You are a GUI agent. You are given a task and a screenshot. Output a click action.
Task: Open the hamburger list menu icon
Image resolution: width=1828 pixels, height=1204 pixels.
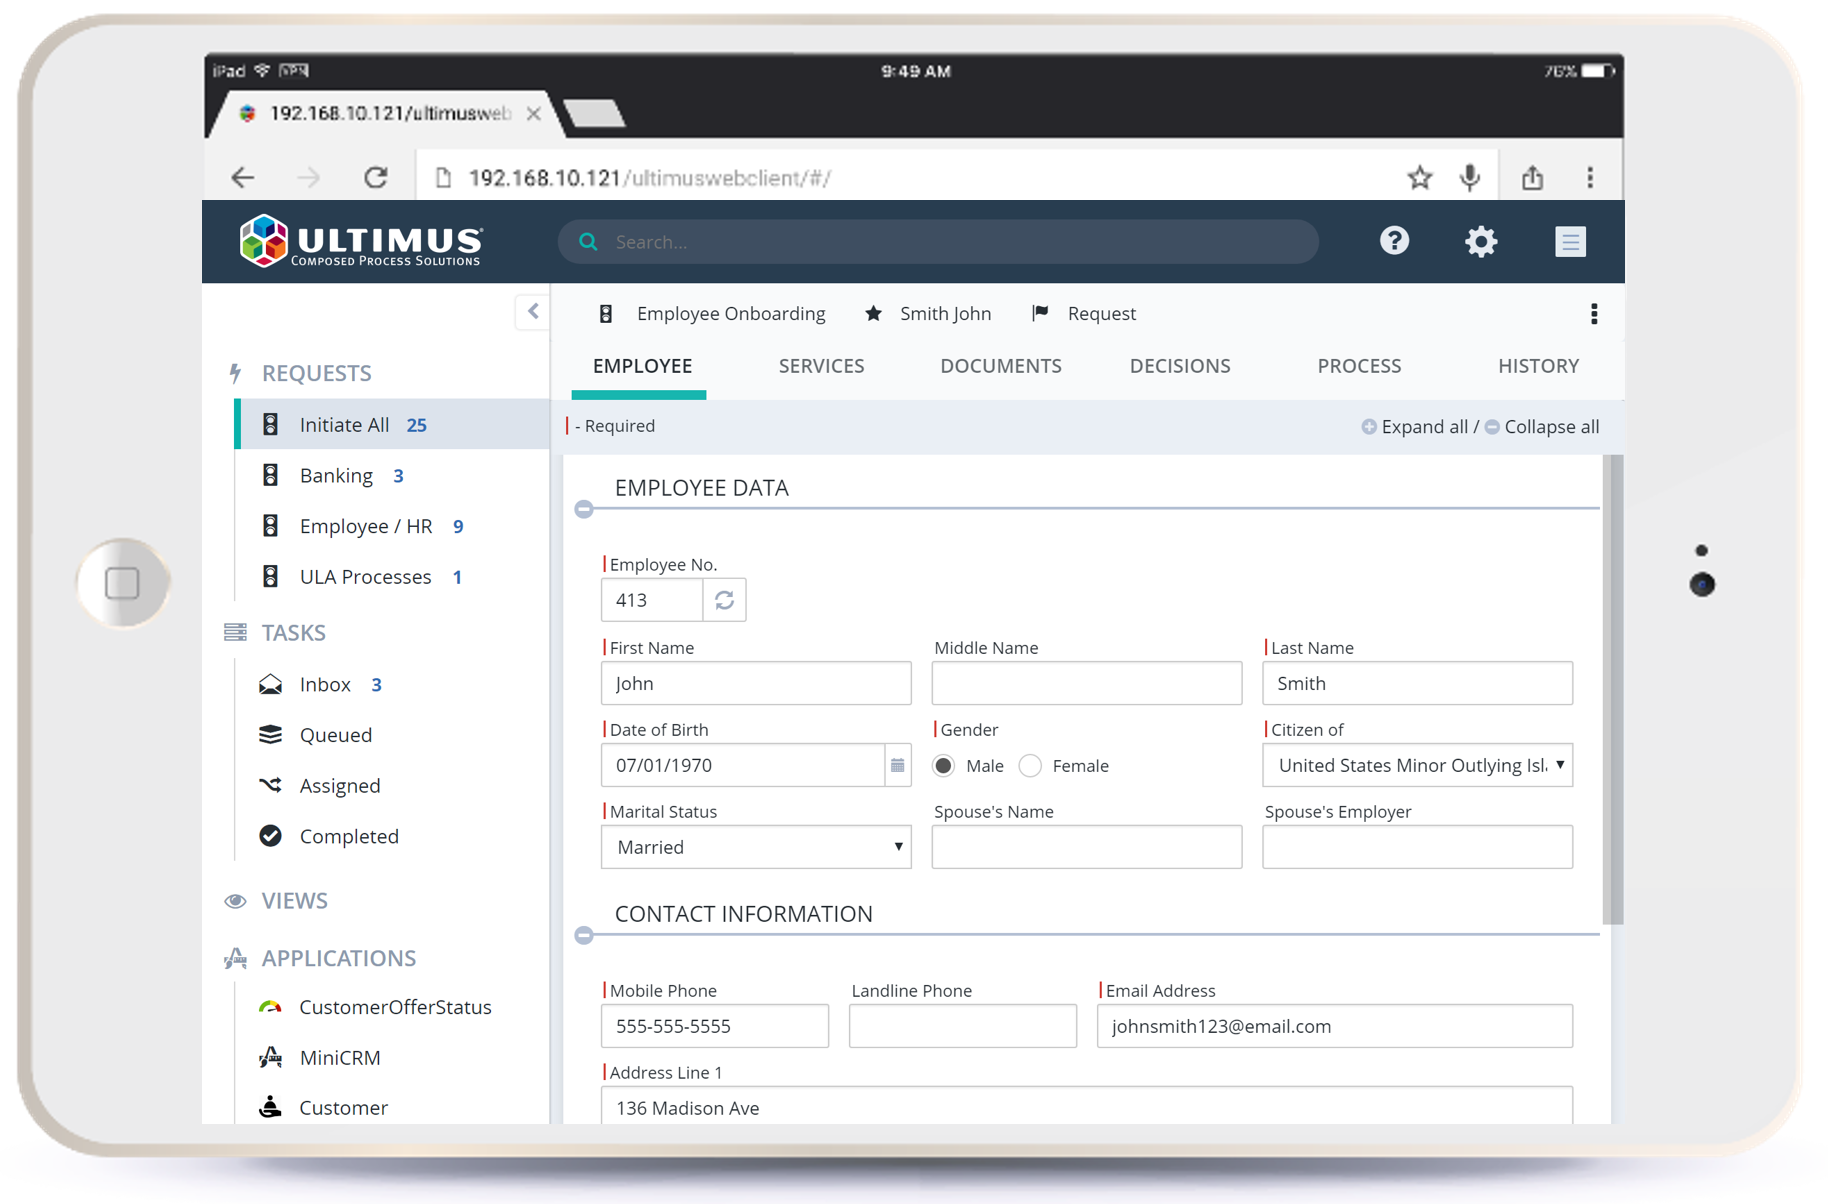(x=1570, y=241)
